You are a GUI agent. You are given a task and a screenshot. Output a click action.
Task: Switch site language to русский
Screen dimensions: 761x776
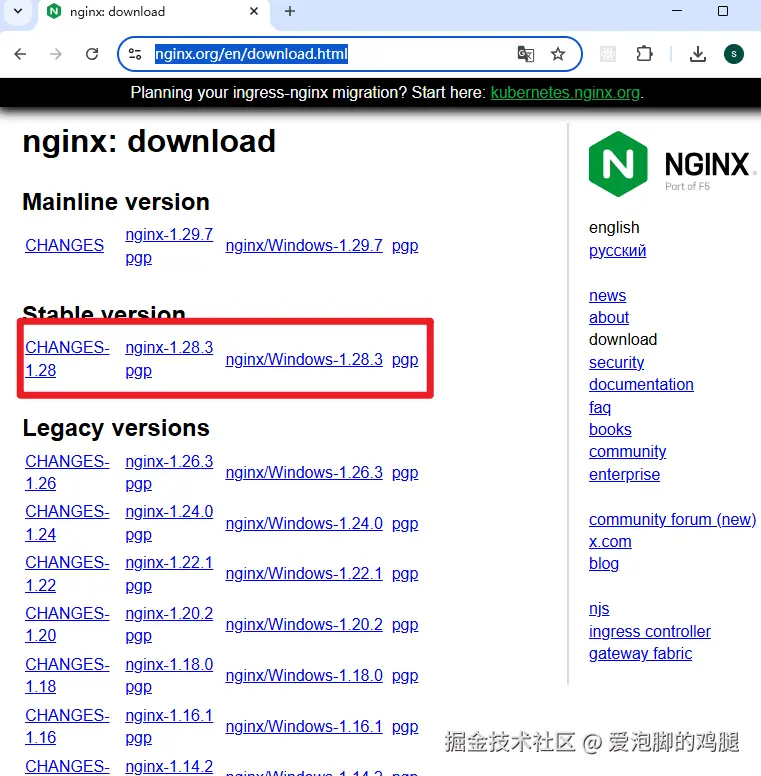(x=617, y=251)
